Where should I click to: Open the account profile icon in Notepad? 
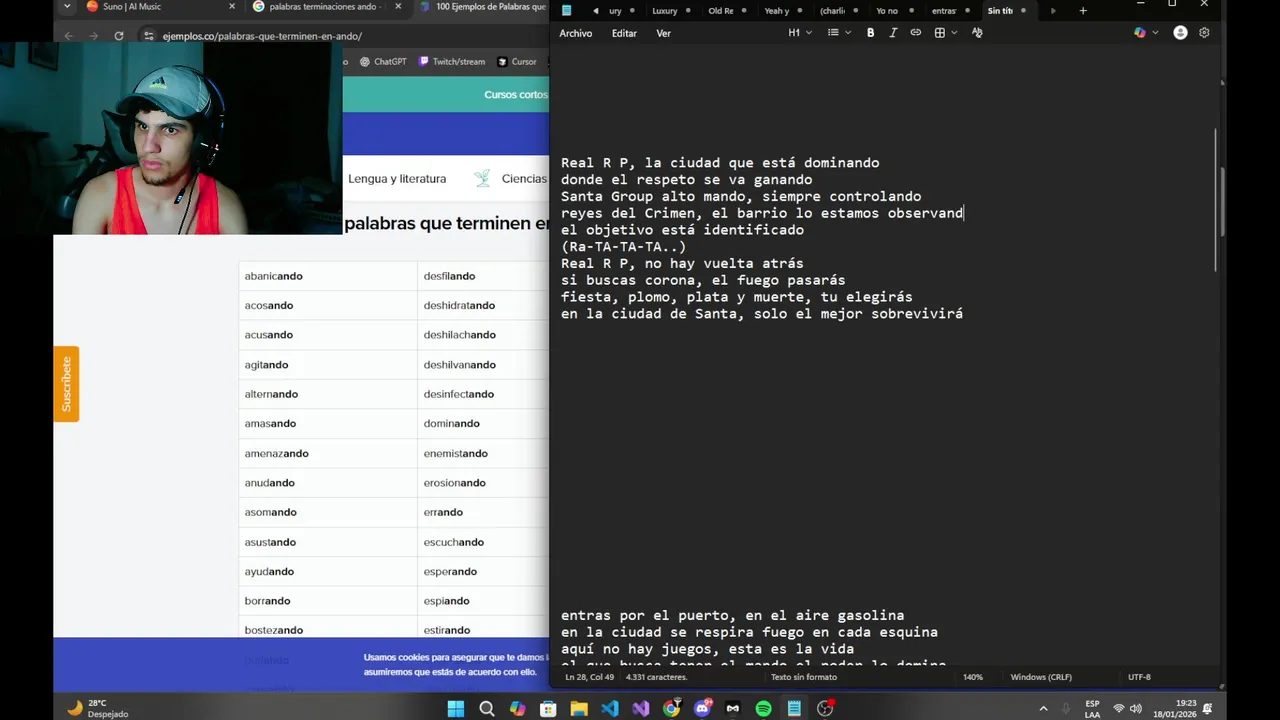[1180, 33]
